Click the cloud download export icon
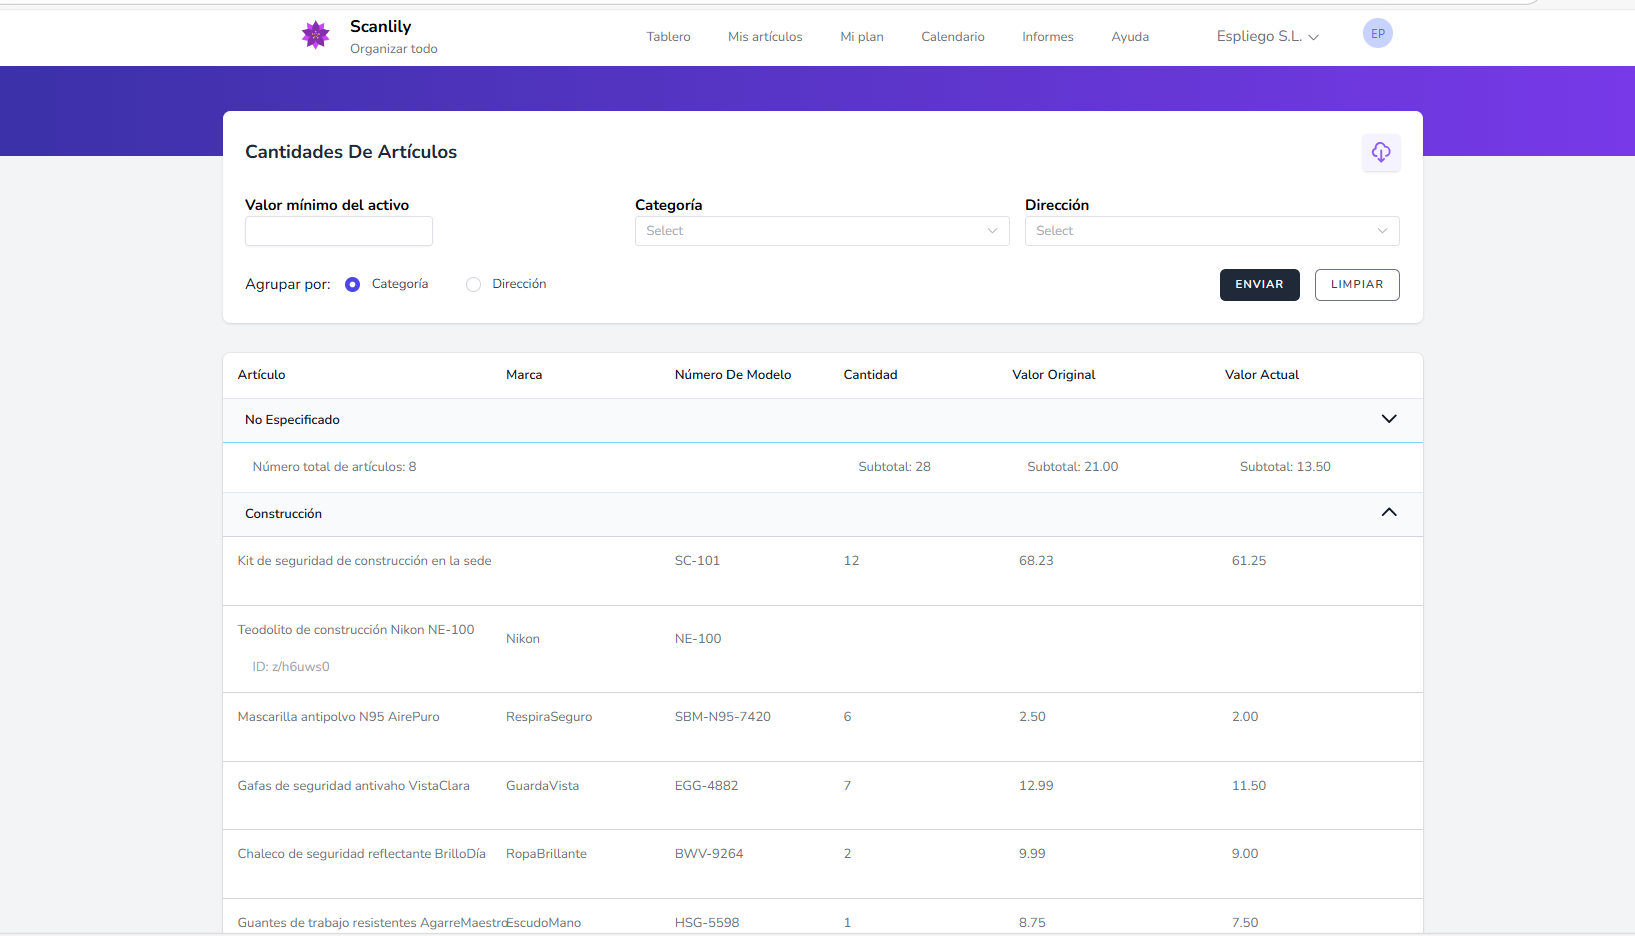Image resolution: width=1635 pixels, height=936 pixels. coord(1381,152)
